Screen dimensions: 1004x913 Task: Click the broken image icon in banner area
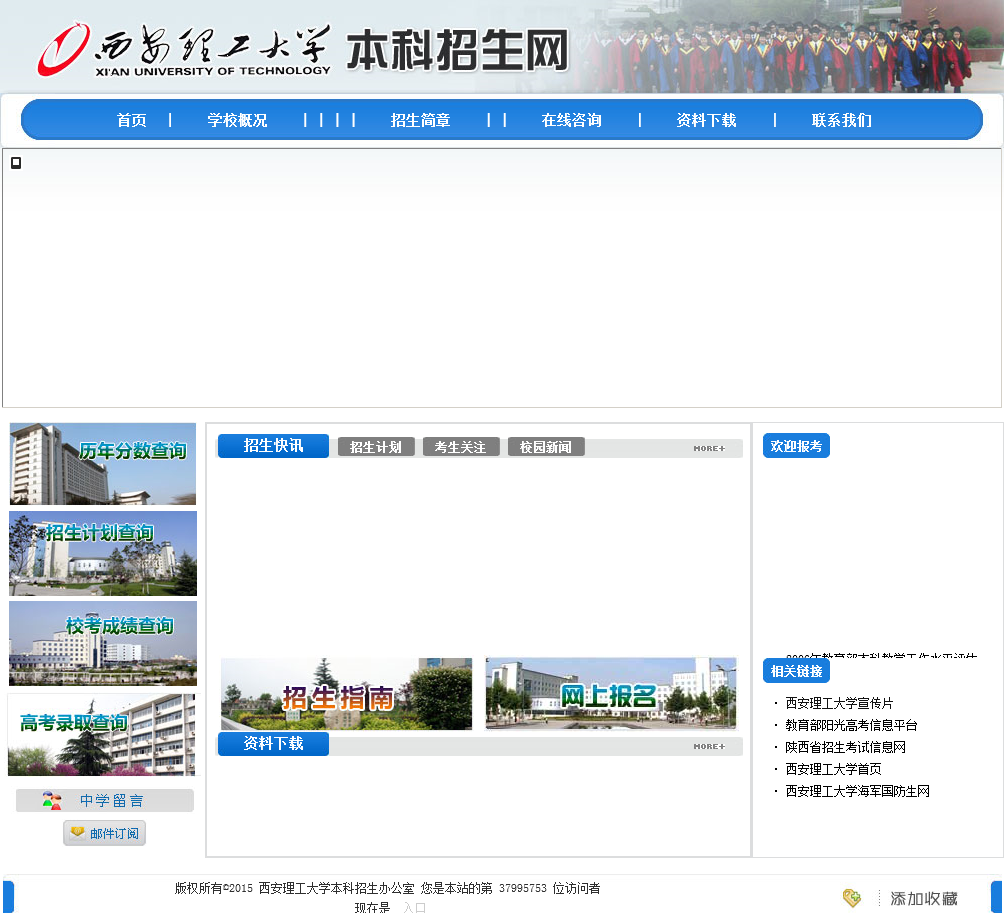(x=16, y=163)
